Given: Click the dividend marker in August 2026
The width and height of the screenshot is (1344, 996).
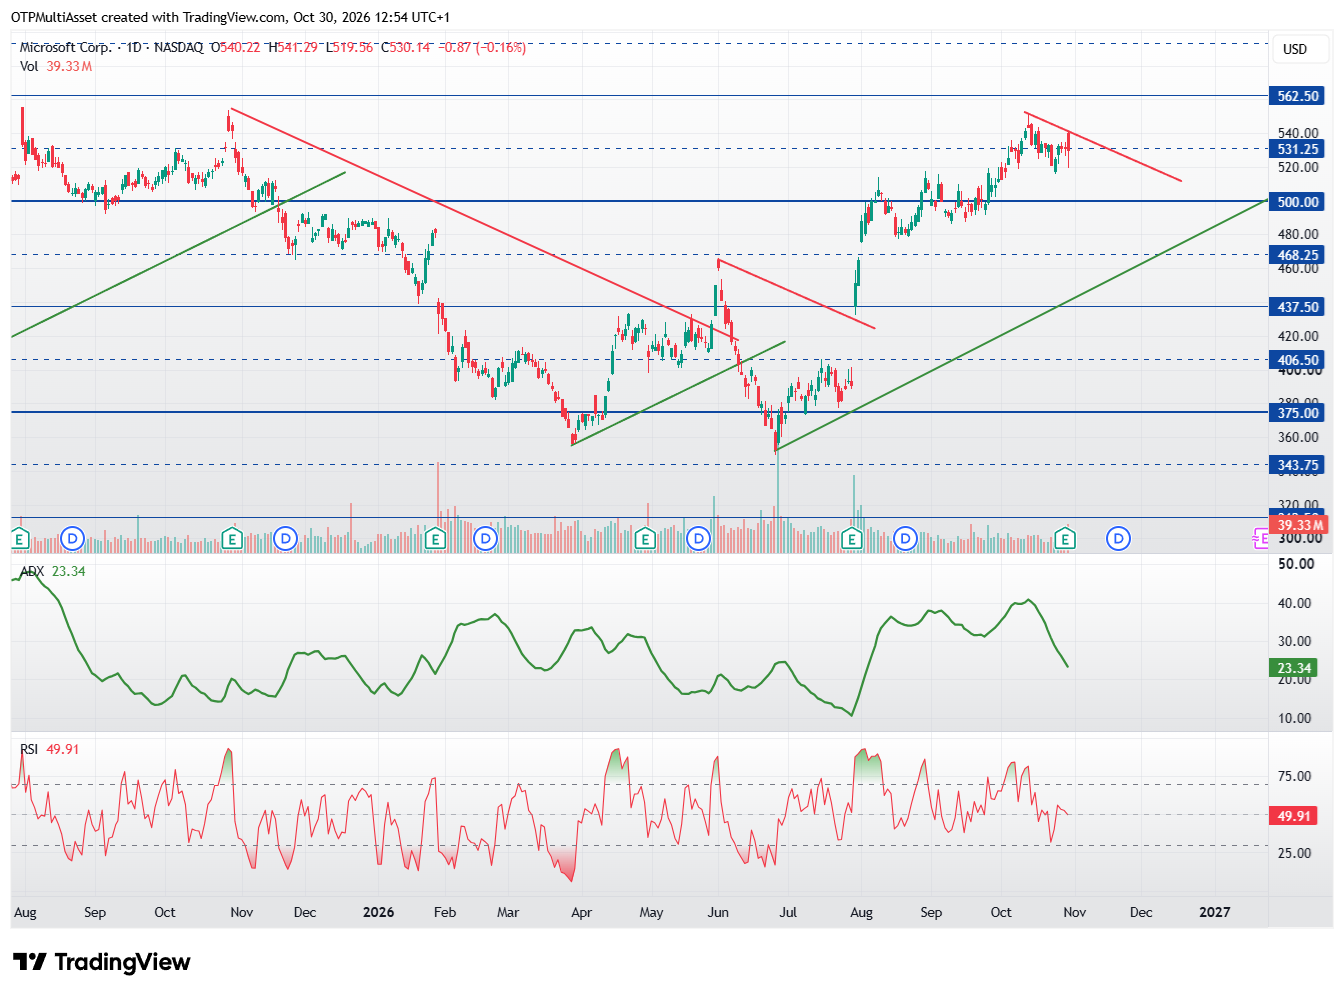Looking at the screenshot, I should click(906, 539).
